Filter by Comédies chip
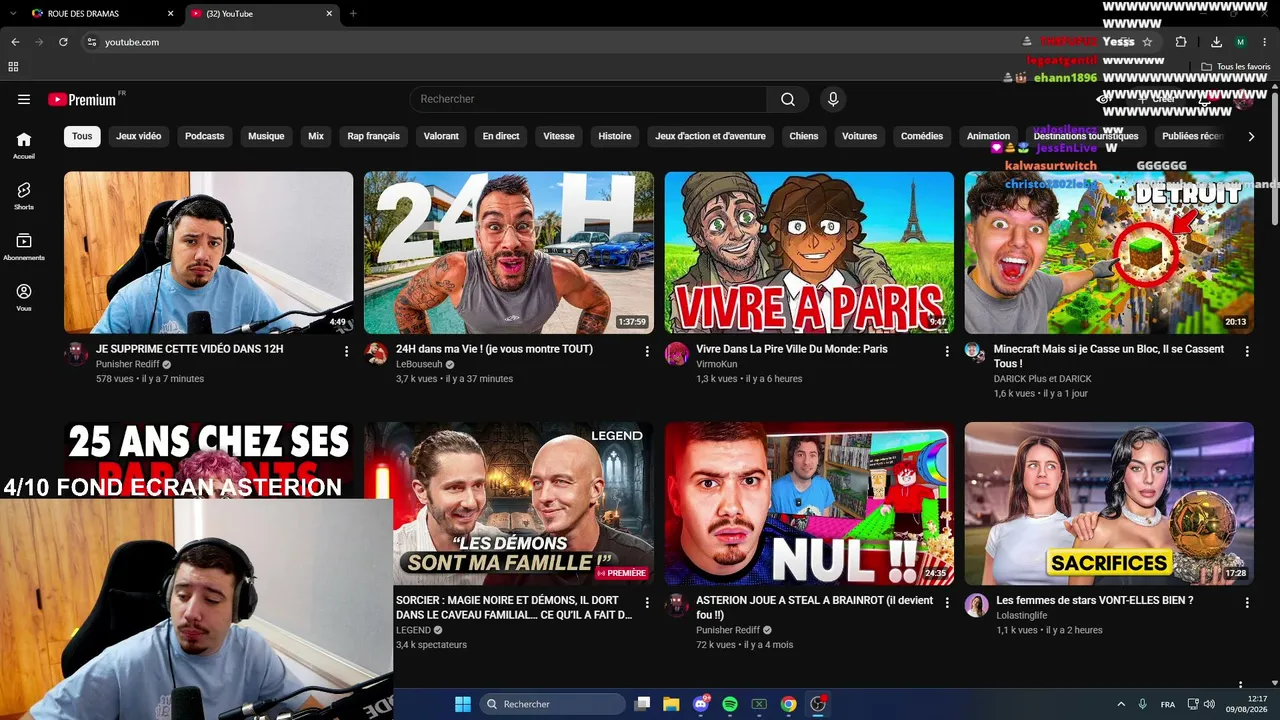The height and width of the screenshot is (720, 1280). [x=922, y=136]
